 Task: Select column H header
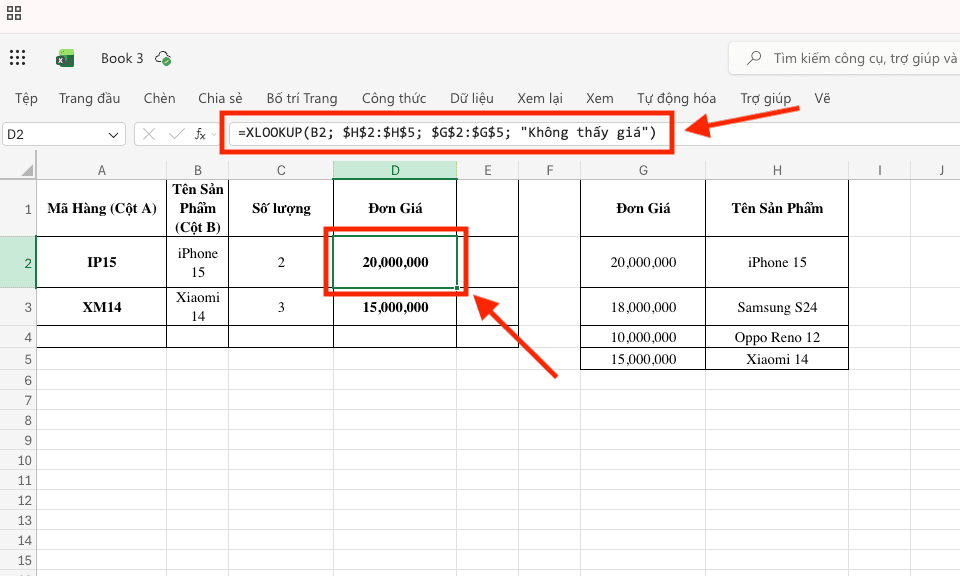pos(777,170)
